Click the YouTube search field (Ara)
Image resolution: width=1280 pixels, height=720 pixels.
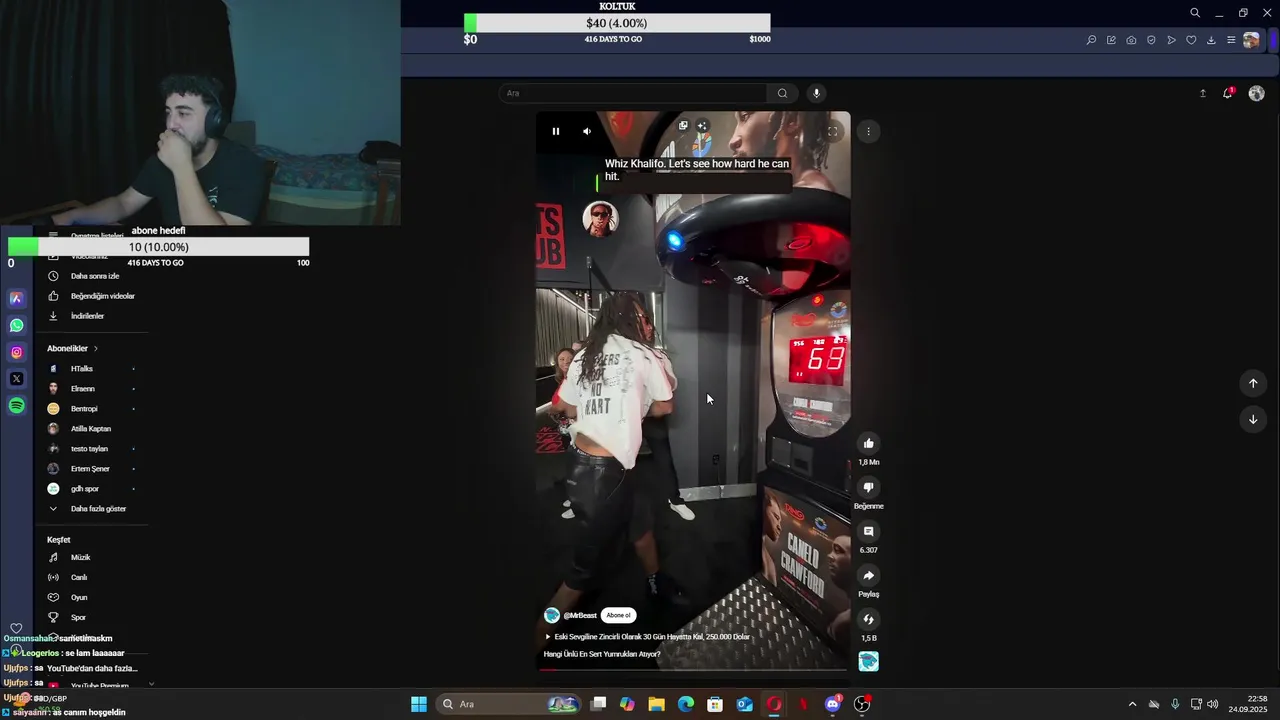pyautogui.click(x=632, y=93)
